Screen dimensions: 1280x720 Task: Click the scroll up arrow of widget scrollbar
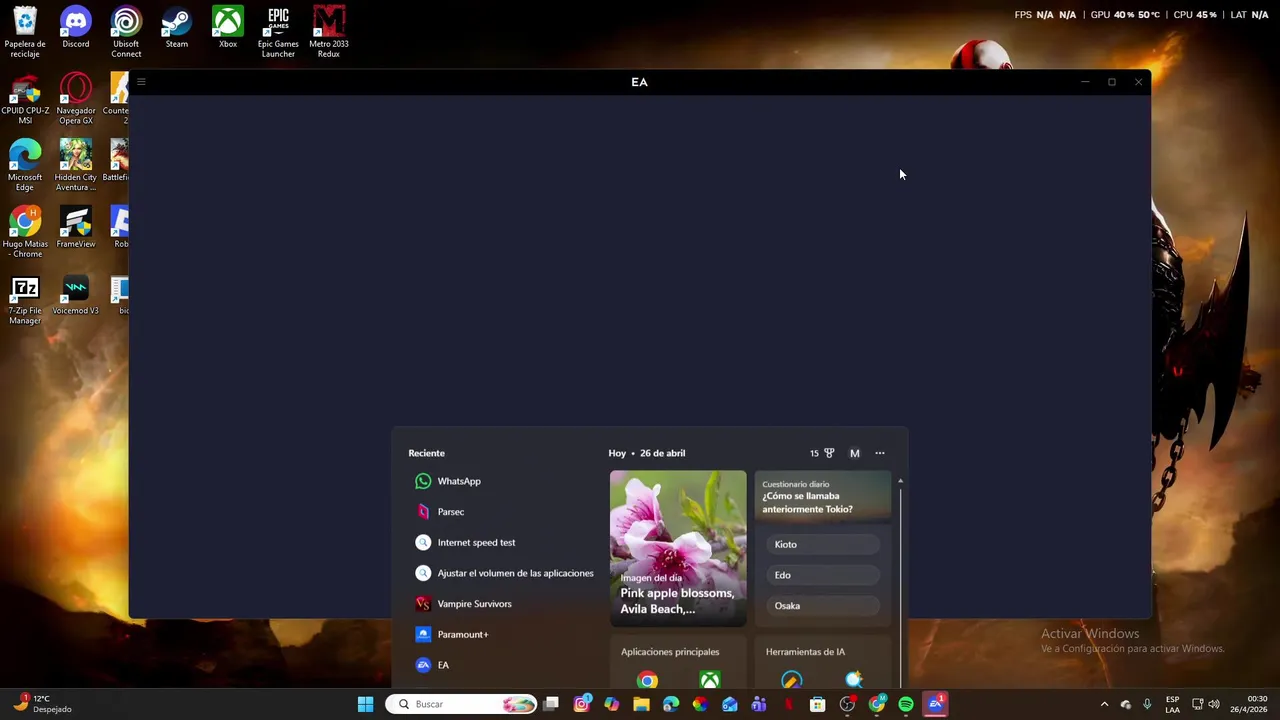point(900,481)
